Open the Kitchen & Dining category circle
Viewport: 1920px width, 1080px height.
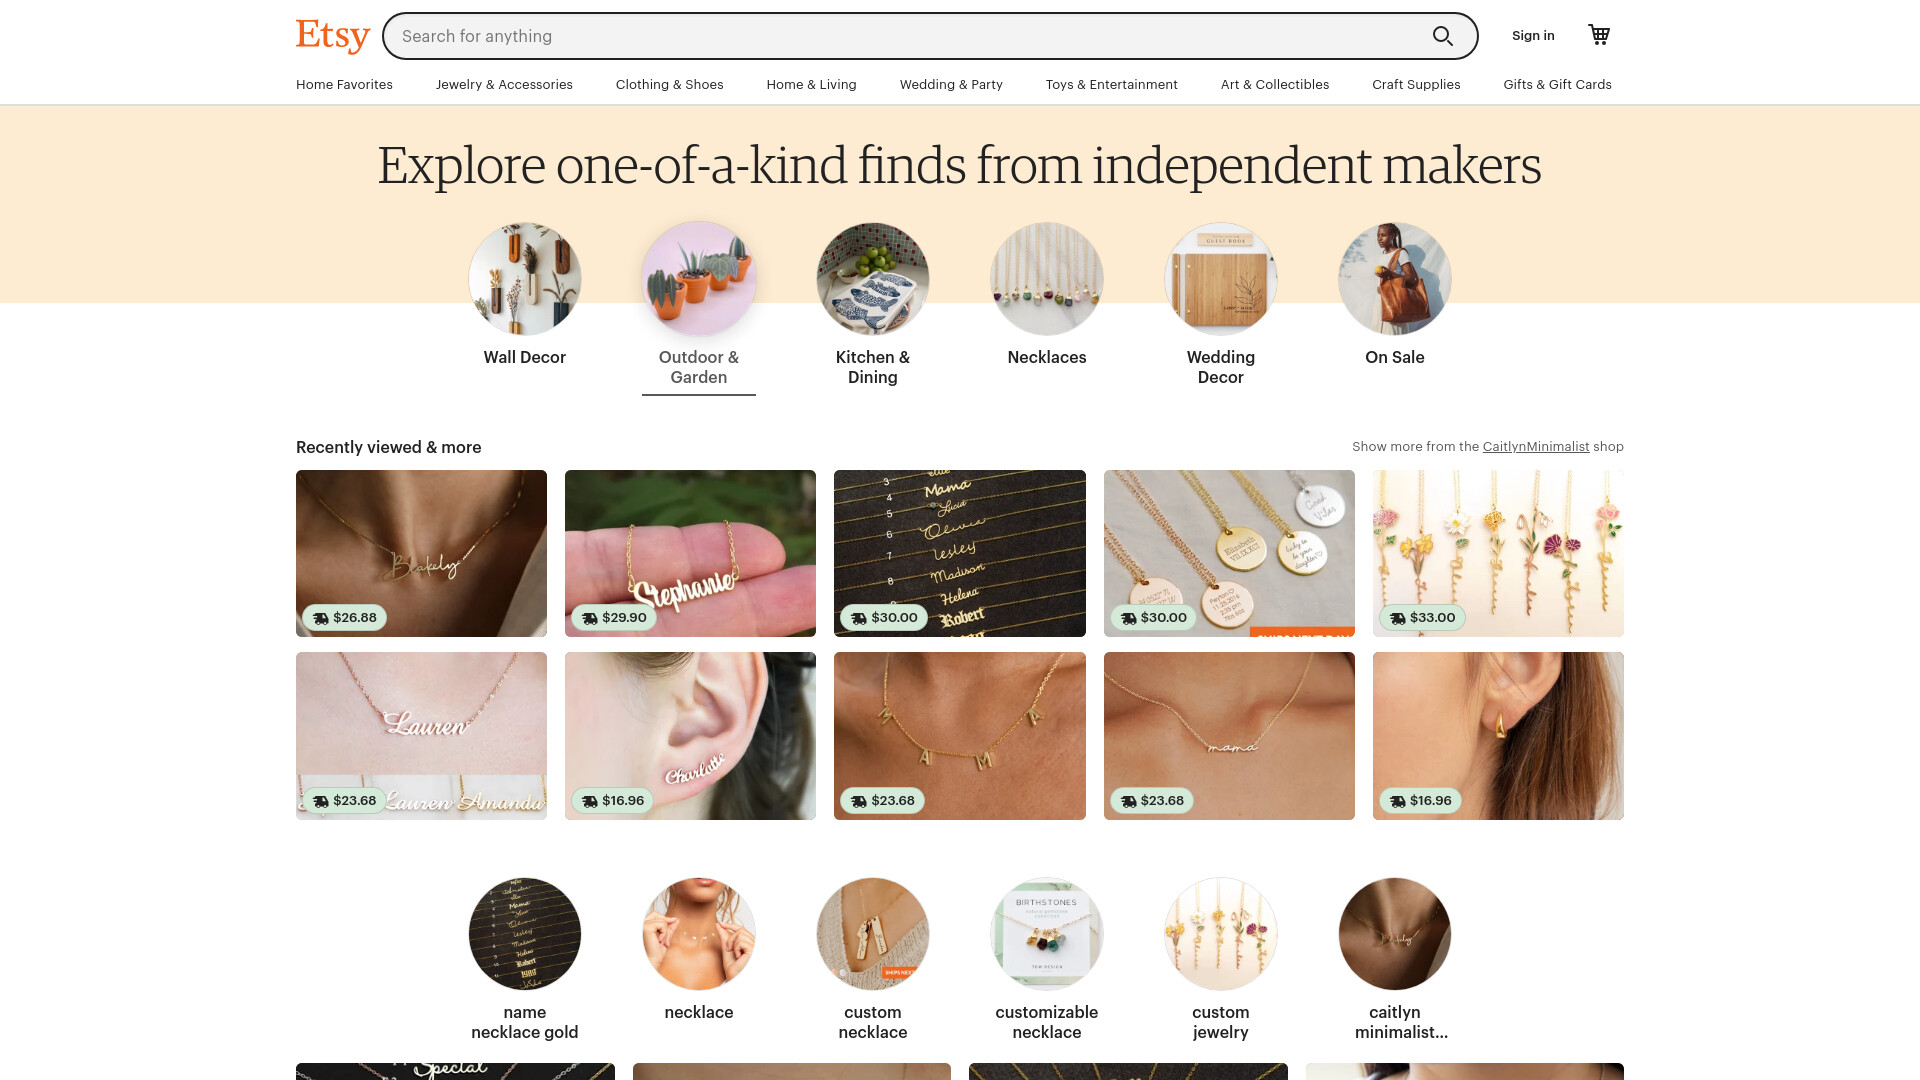coord(873,279)
